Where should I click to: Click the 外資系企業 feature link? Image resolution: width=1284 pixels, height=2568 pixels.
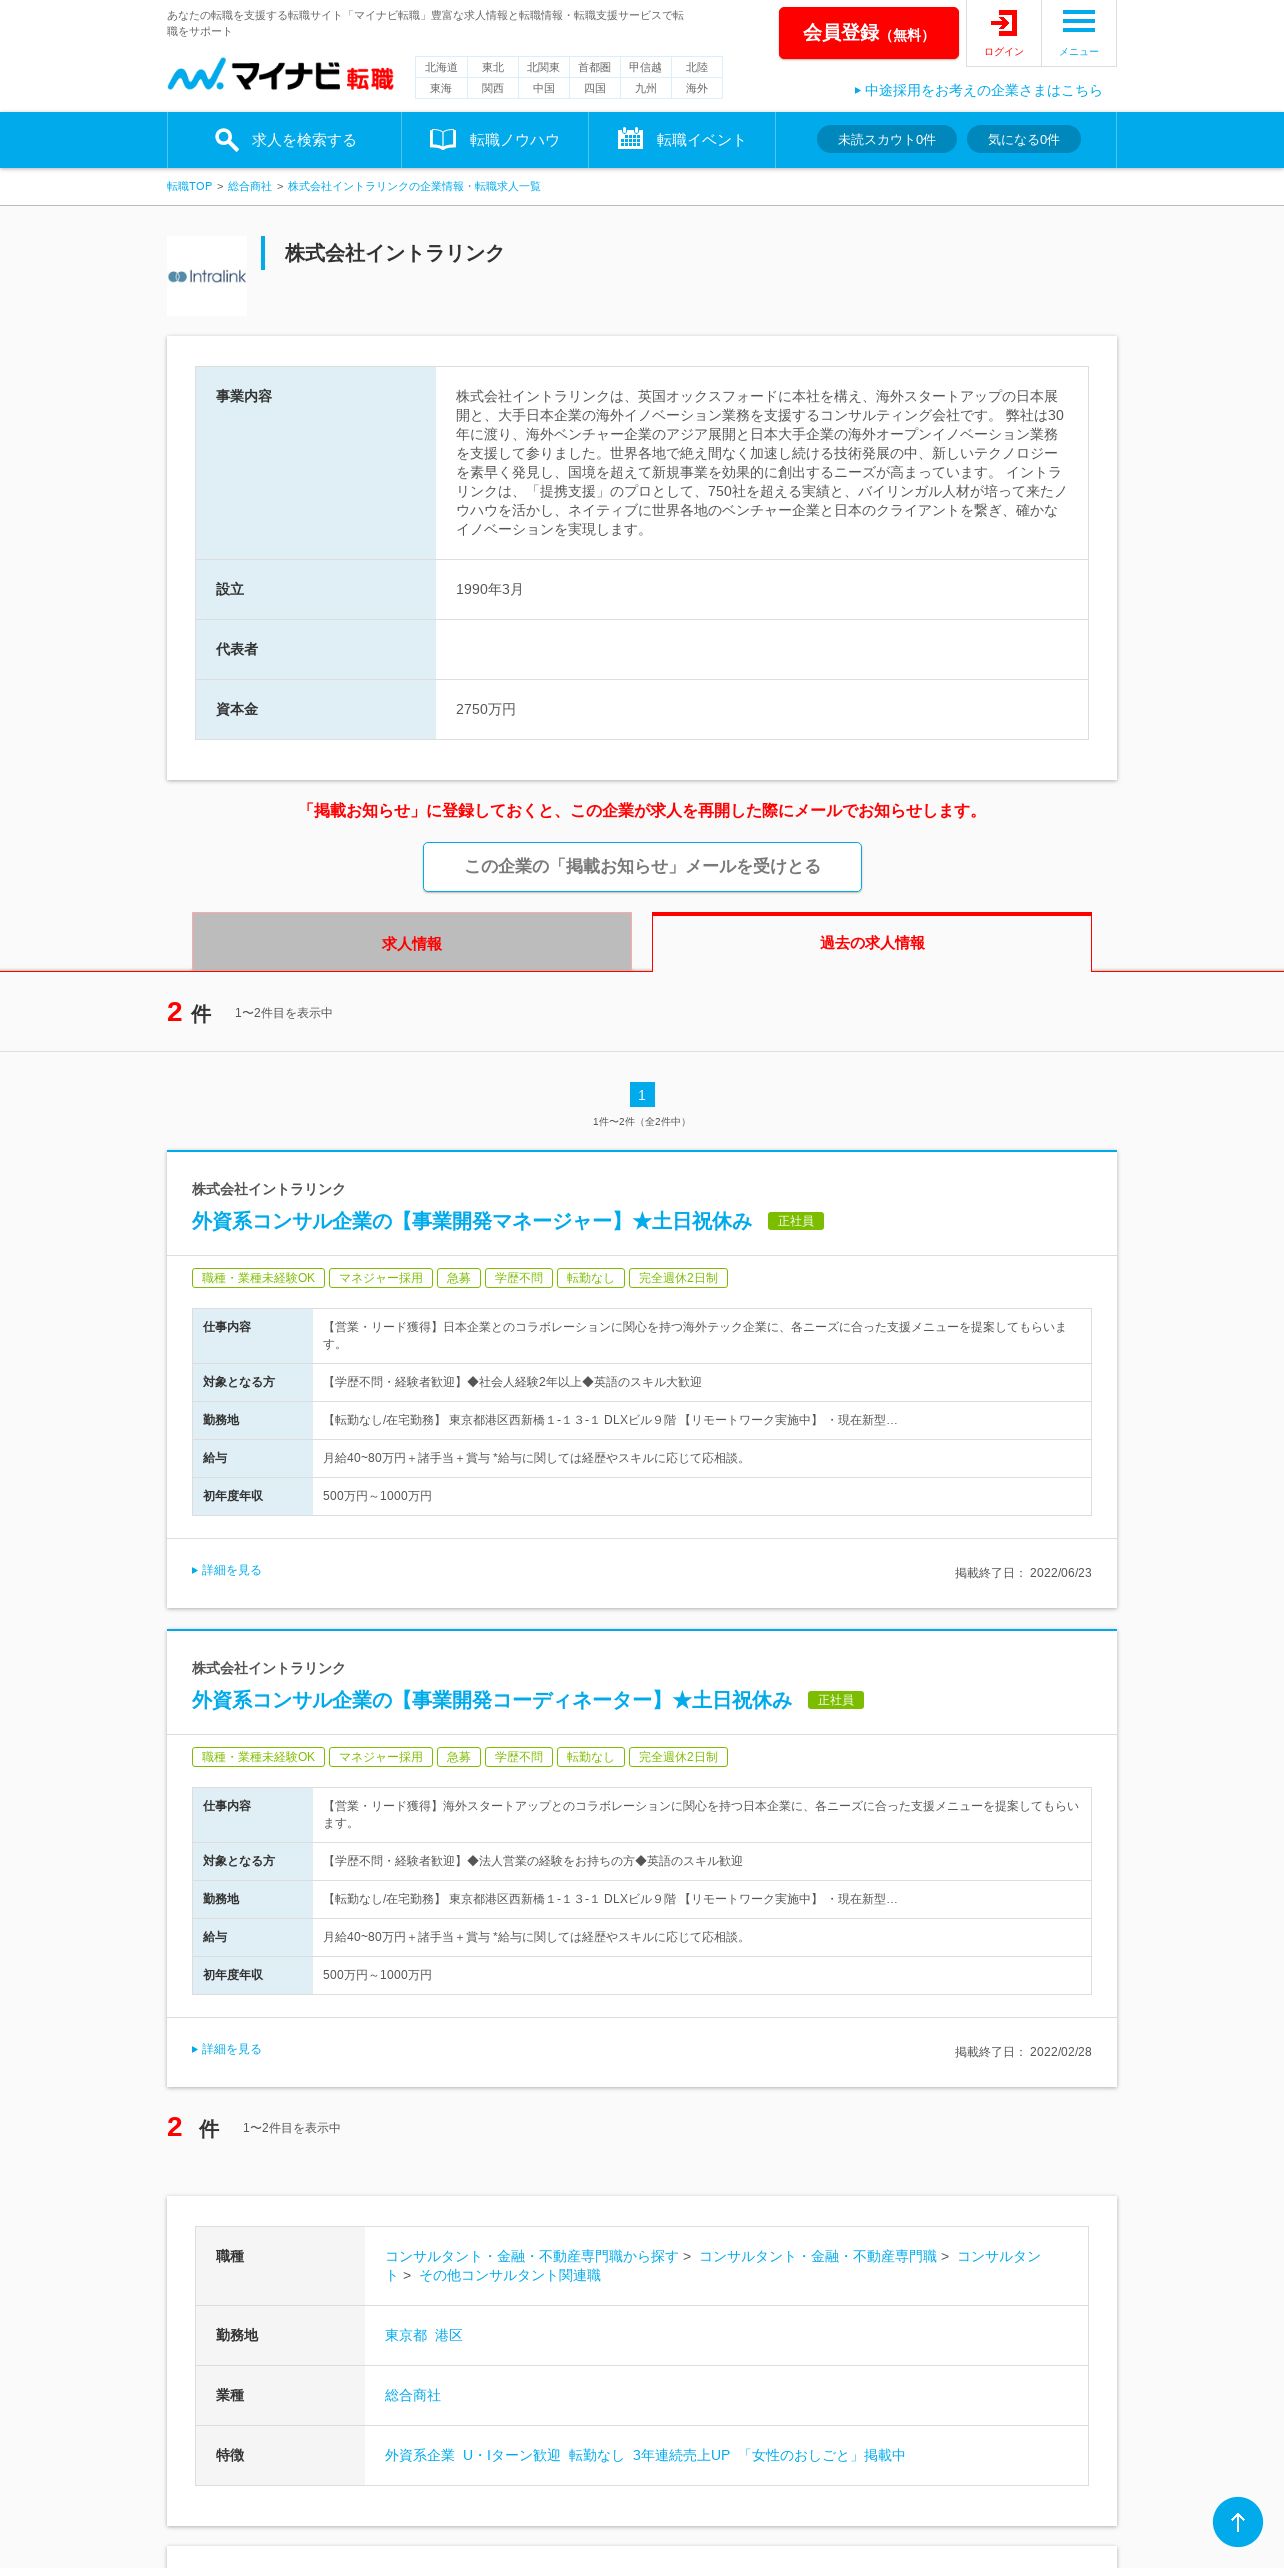(x=420, y=2455)
